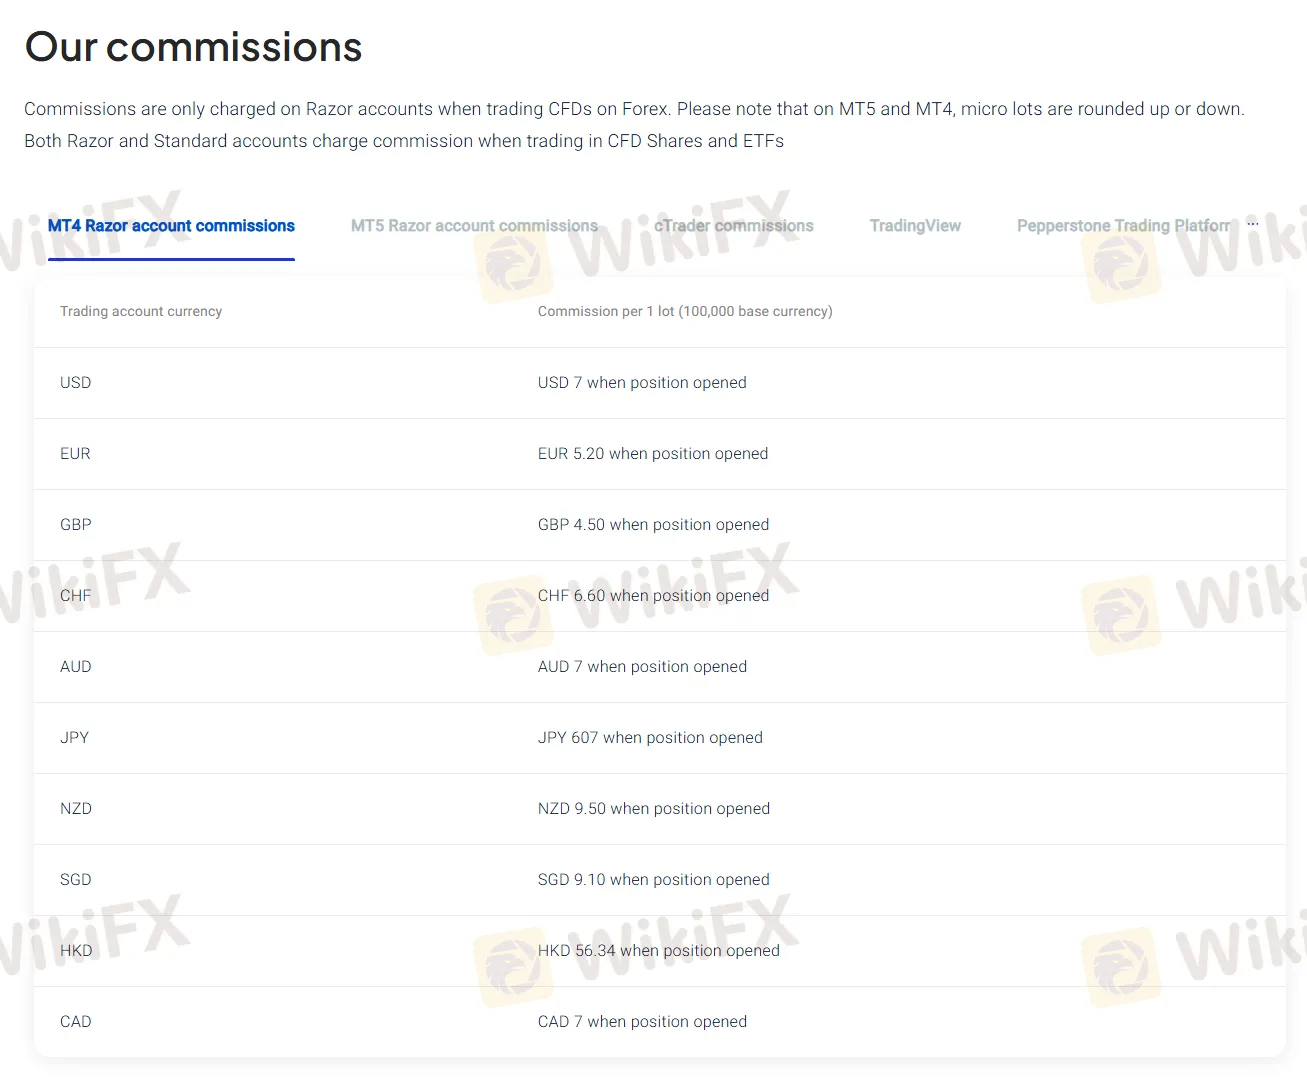The image size is (1307, 1087).
Task: Click the Our commissions heading
Action: pyautogui.click(x=193, y=47)
